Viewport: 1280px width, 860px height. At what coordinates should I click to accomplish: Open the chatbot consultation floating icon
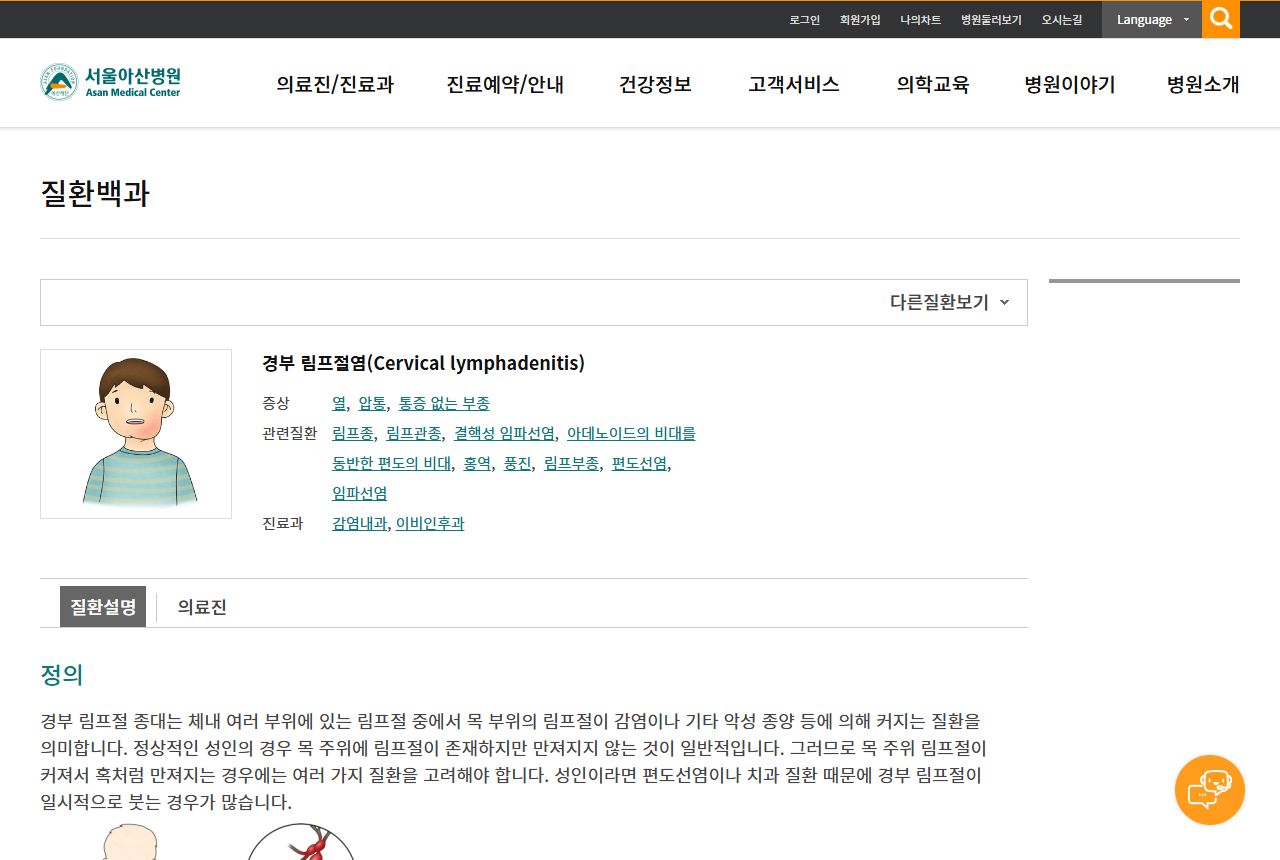click(x=1210, y=790)
